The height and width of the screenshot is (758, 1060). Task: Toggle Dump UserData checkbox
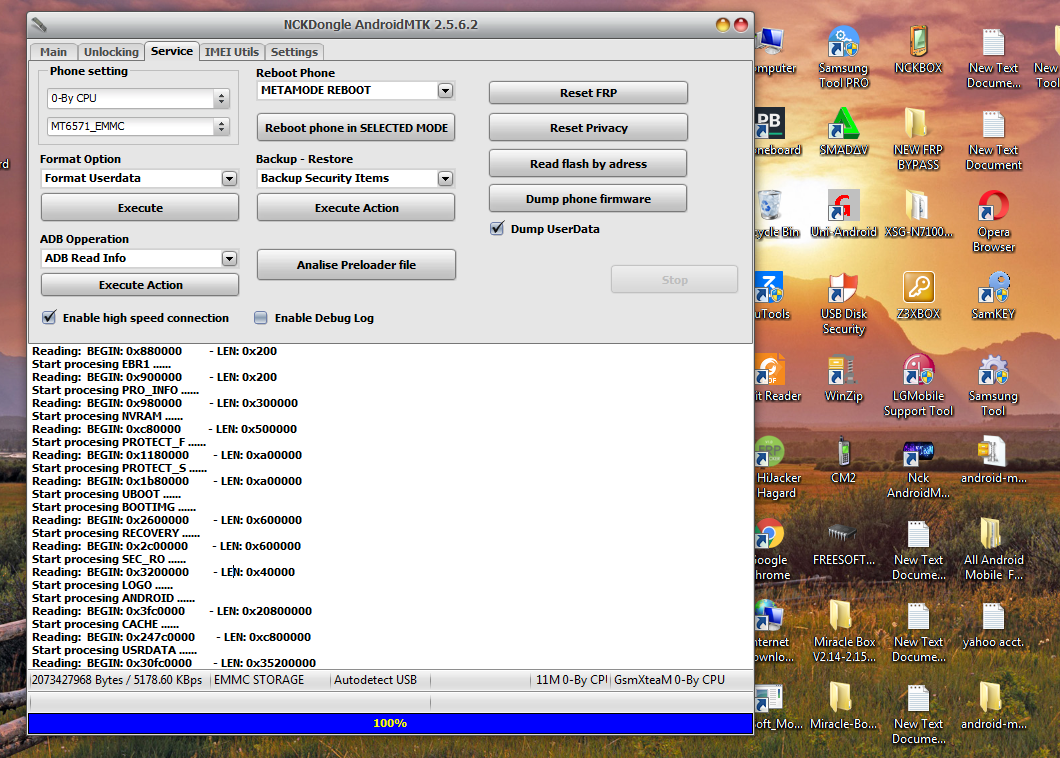click(x=497, y=229)
